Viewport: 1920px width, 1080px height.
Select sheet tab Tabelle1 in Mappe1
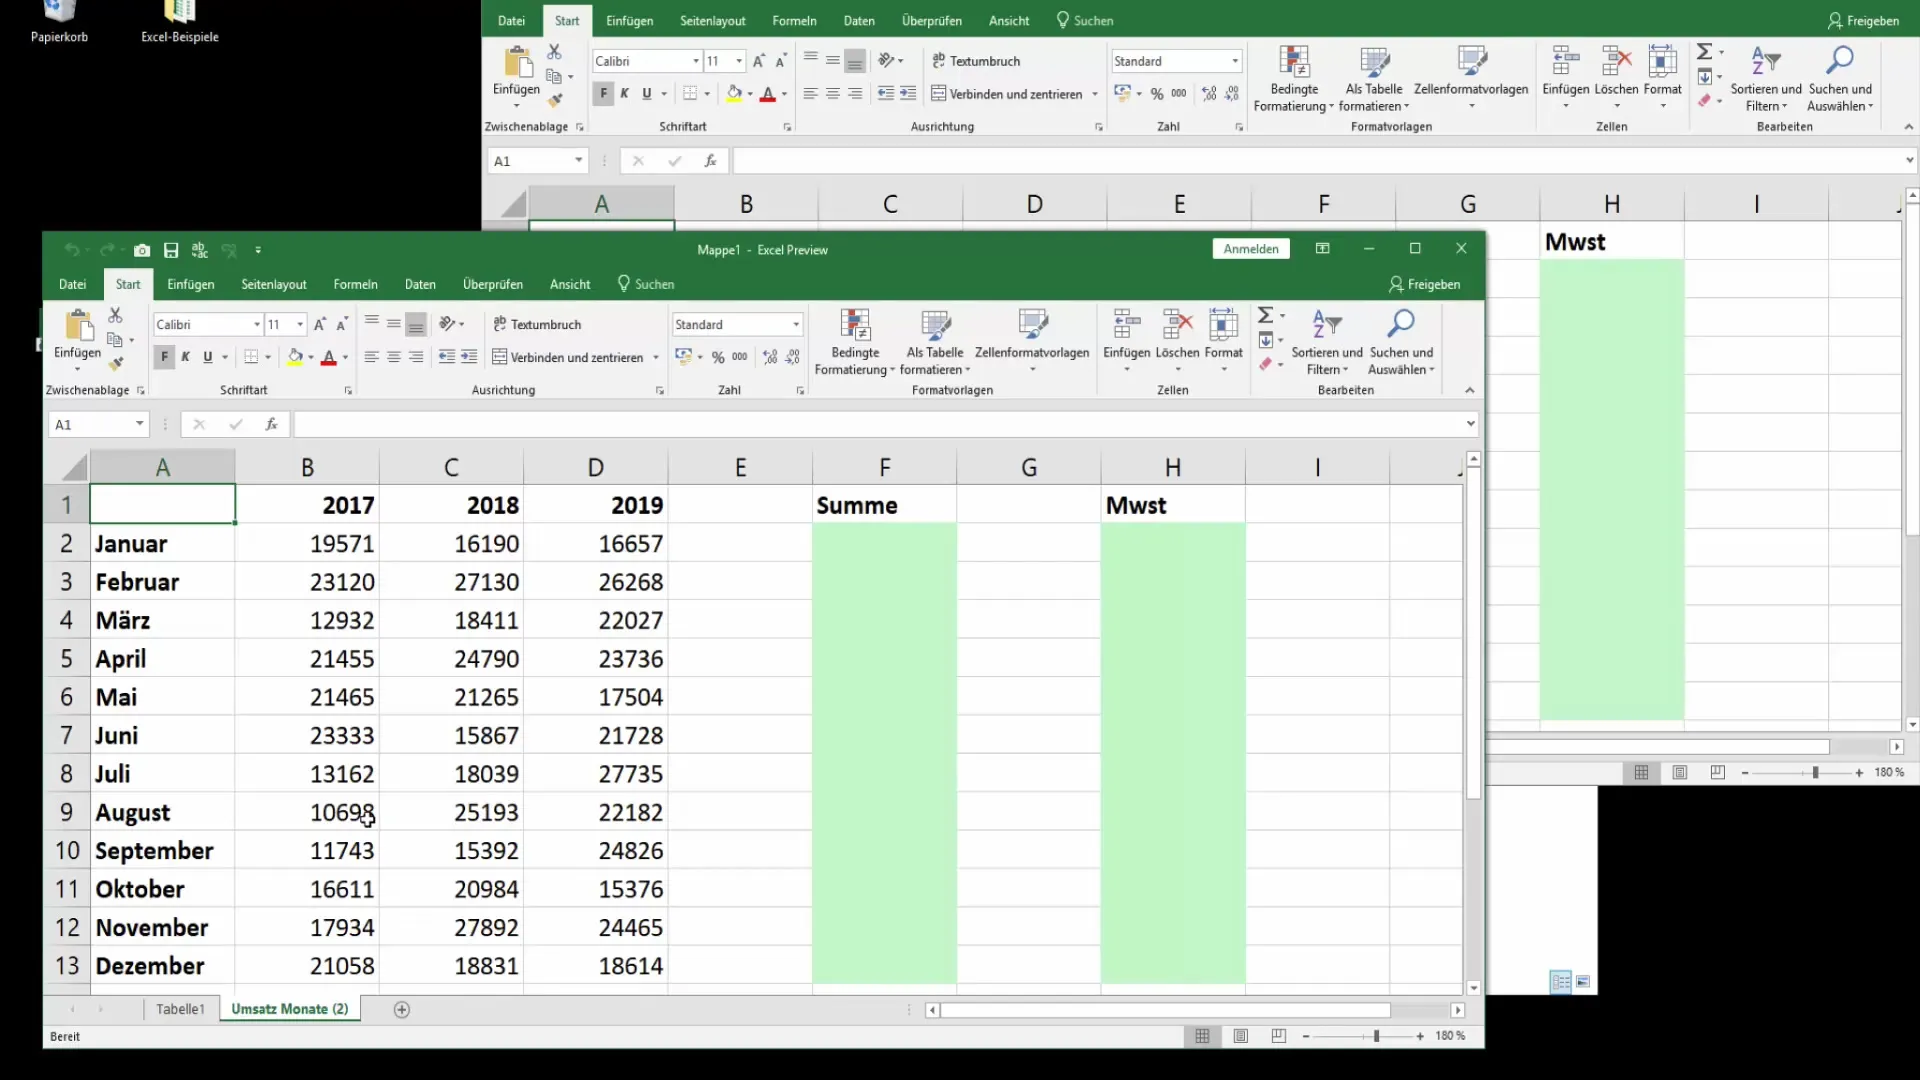pyautogui.click(x=180, y=1009)
